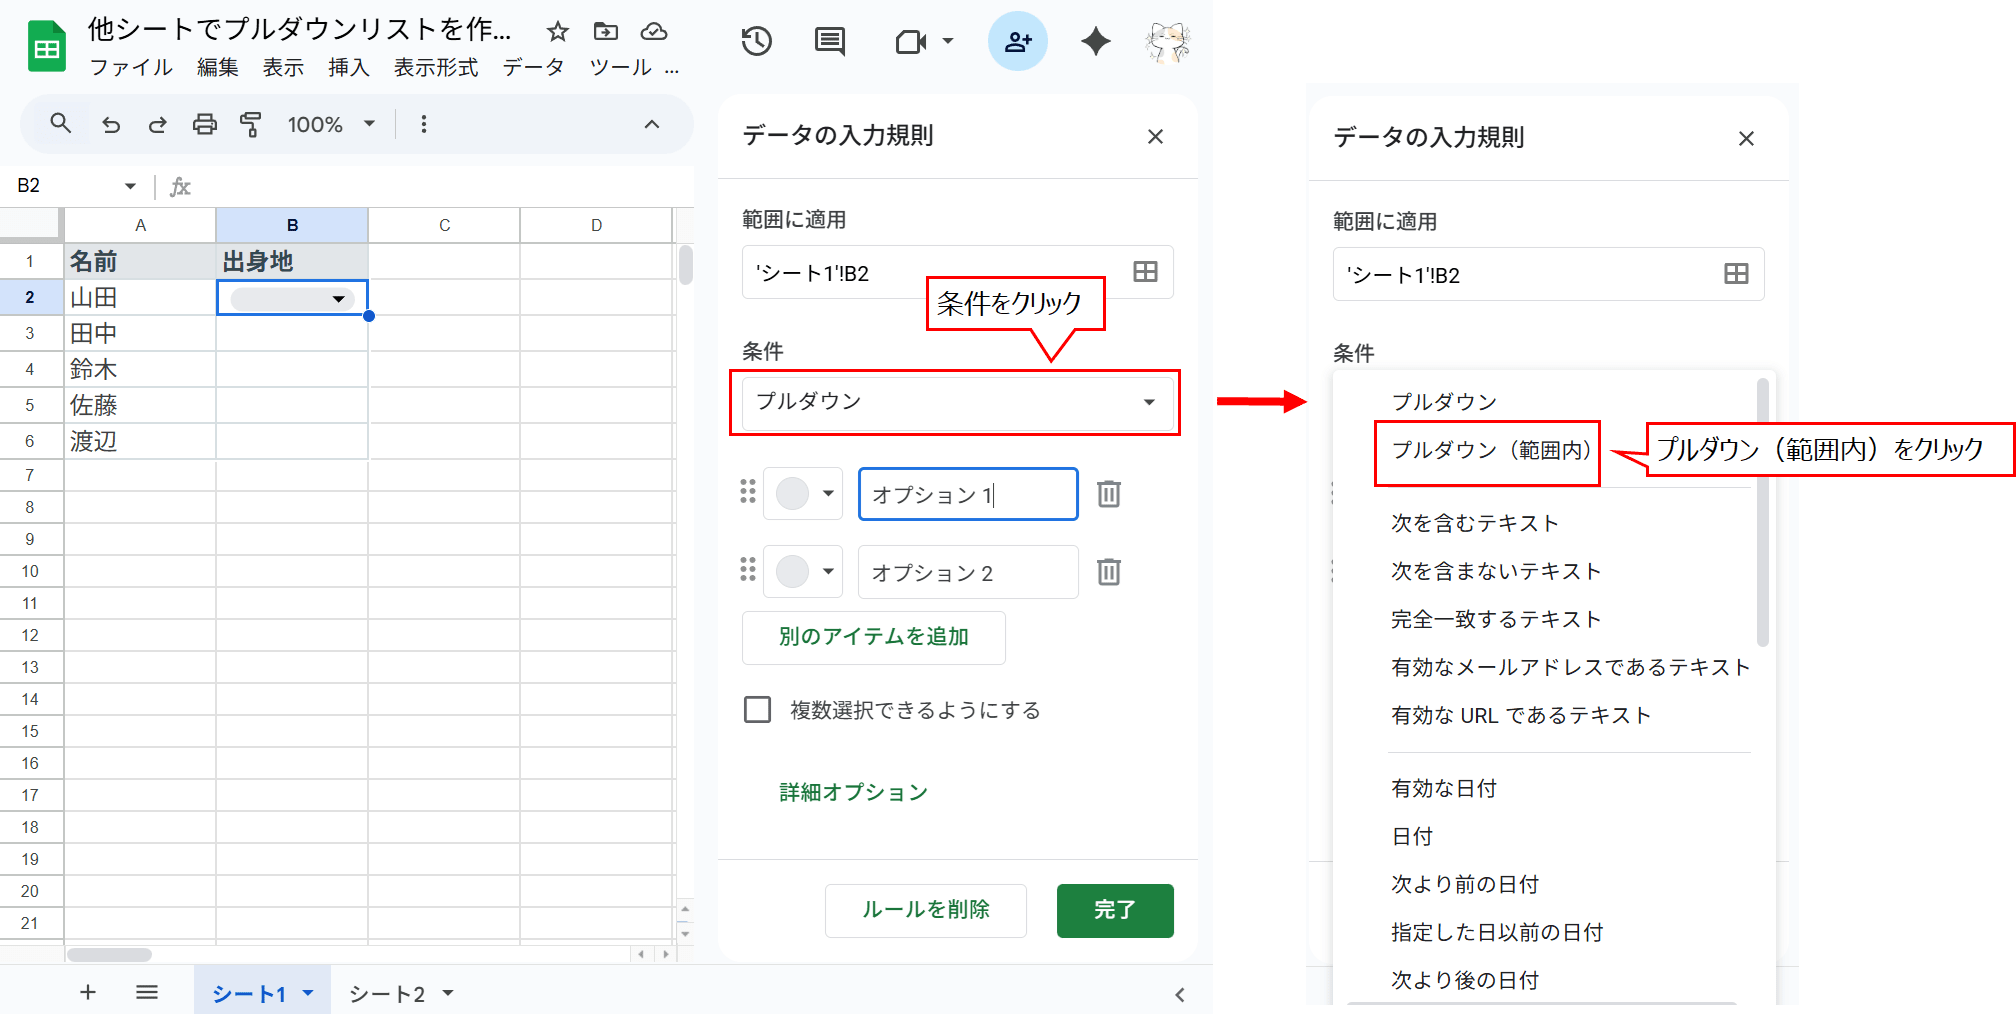Open range picker grid icon beside 'シート1'!B2
This screenshot has width=2016, height=1014.
tap(1145, 271)
